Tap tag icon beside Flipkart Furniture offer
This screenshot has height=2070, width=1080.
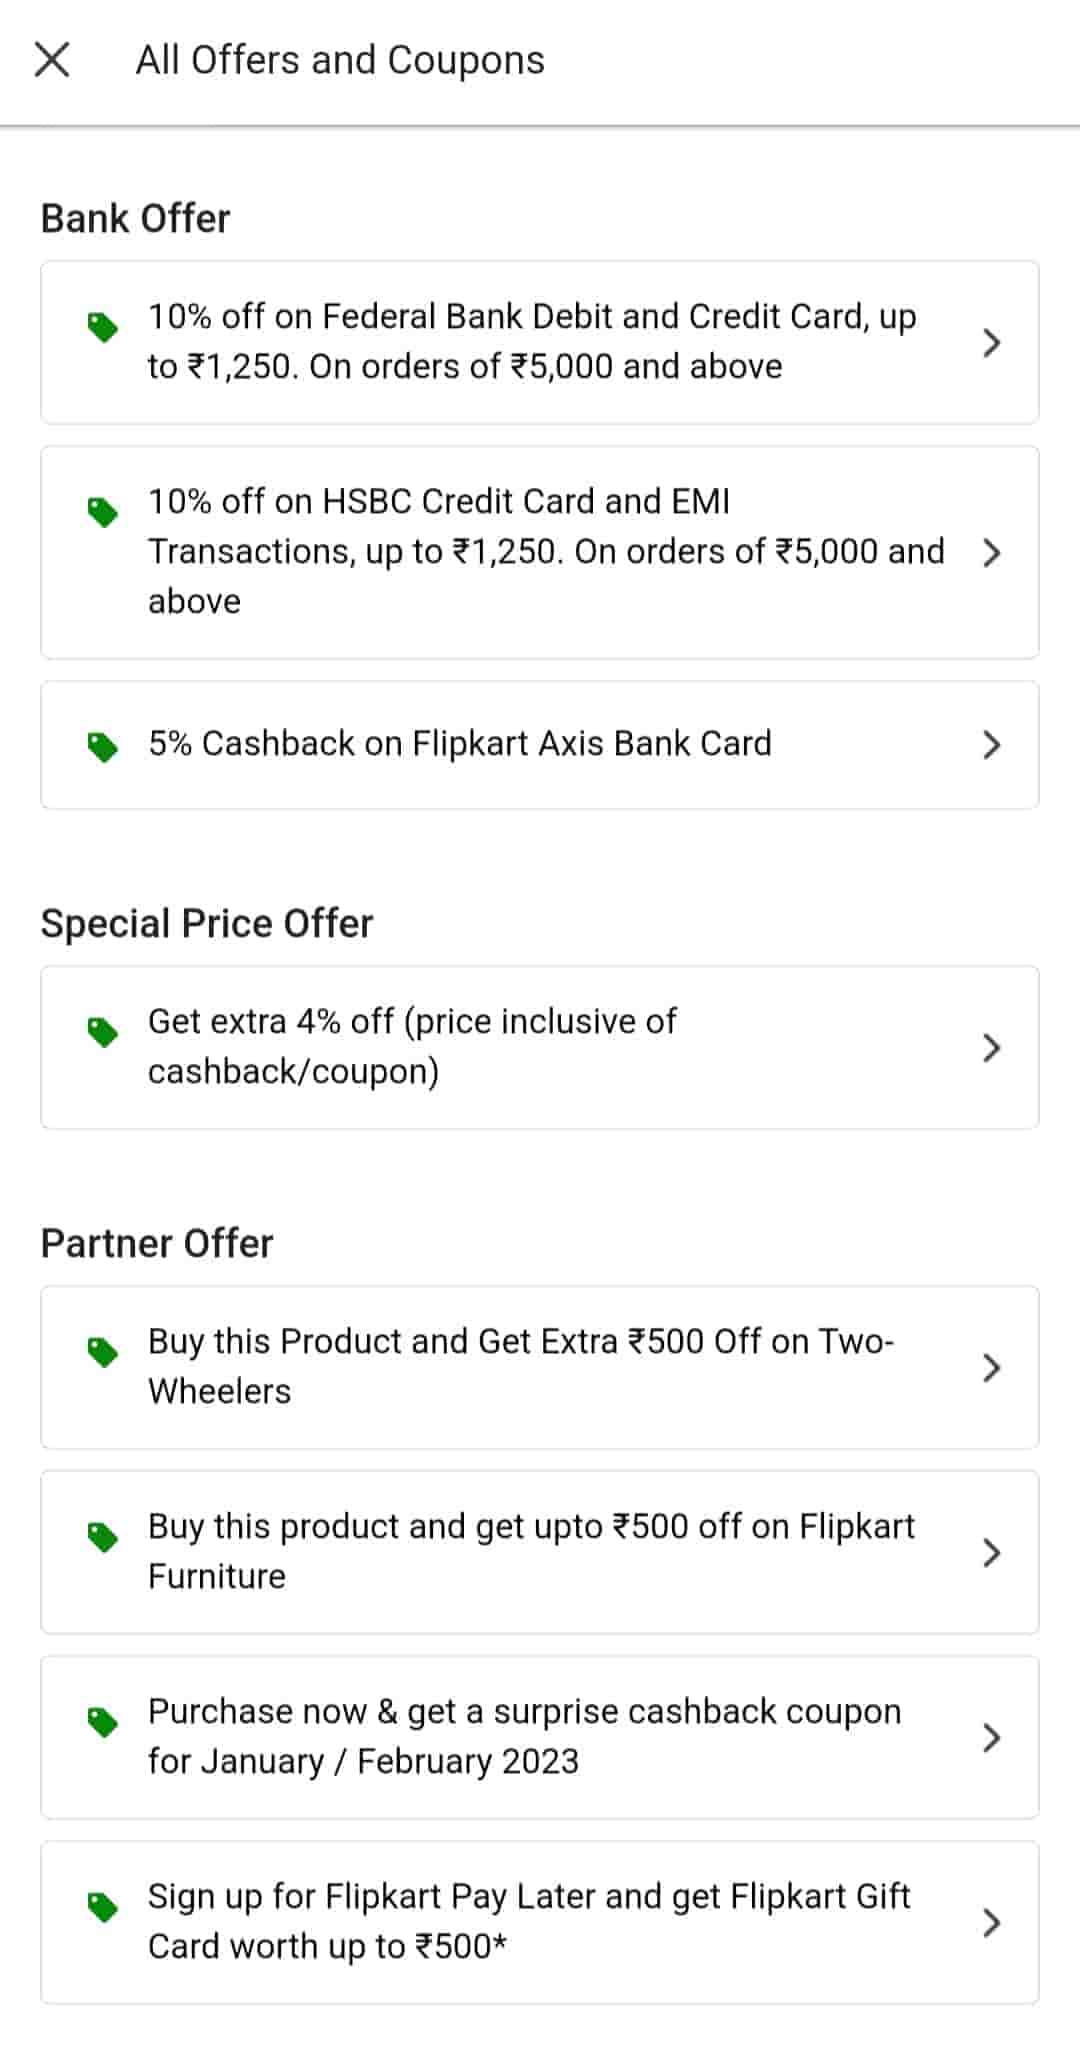[x=102, y=1536]
